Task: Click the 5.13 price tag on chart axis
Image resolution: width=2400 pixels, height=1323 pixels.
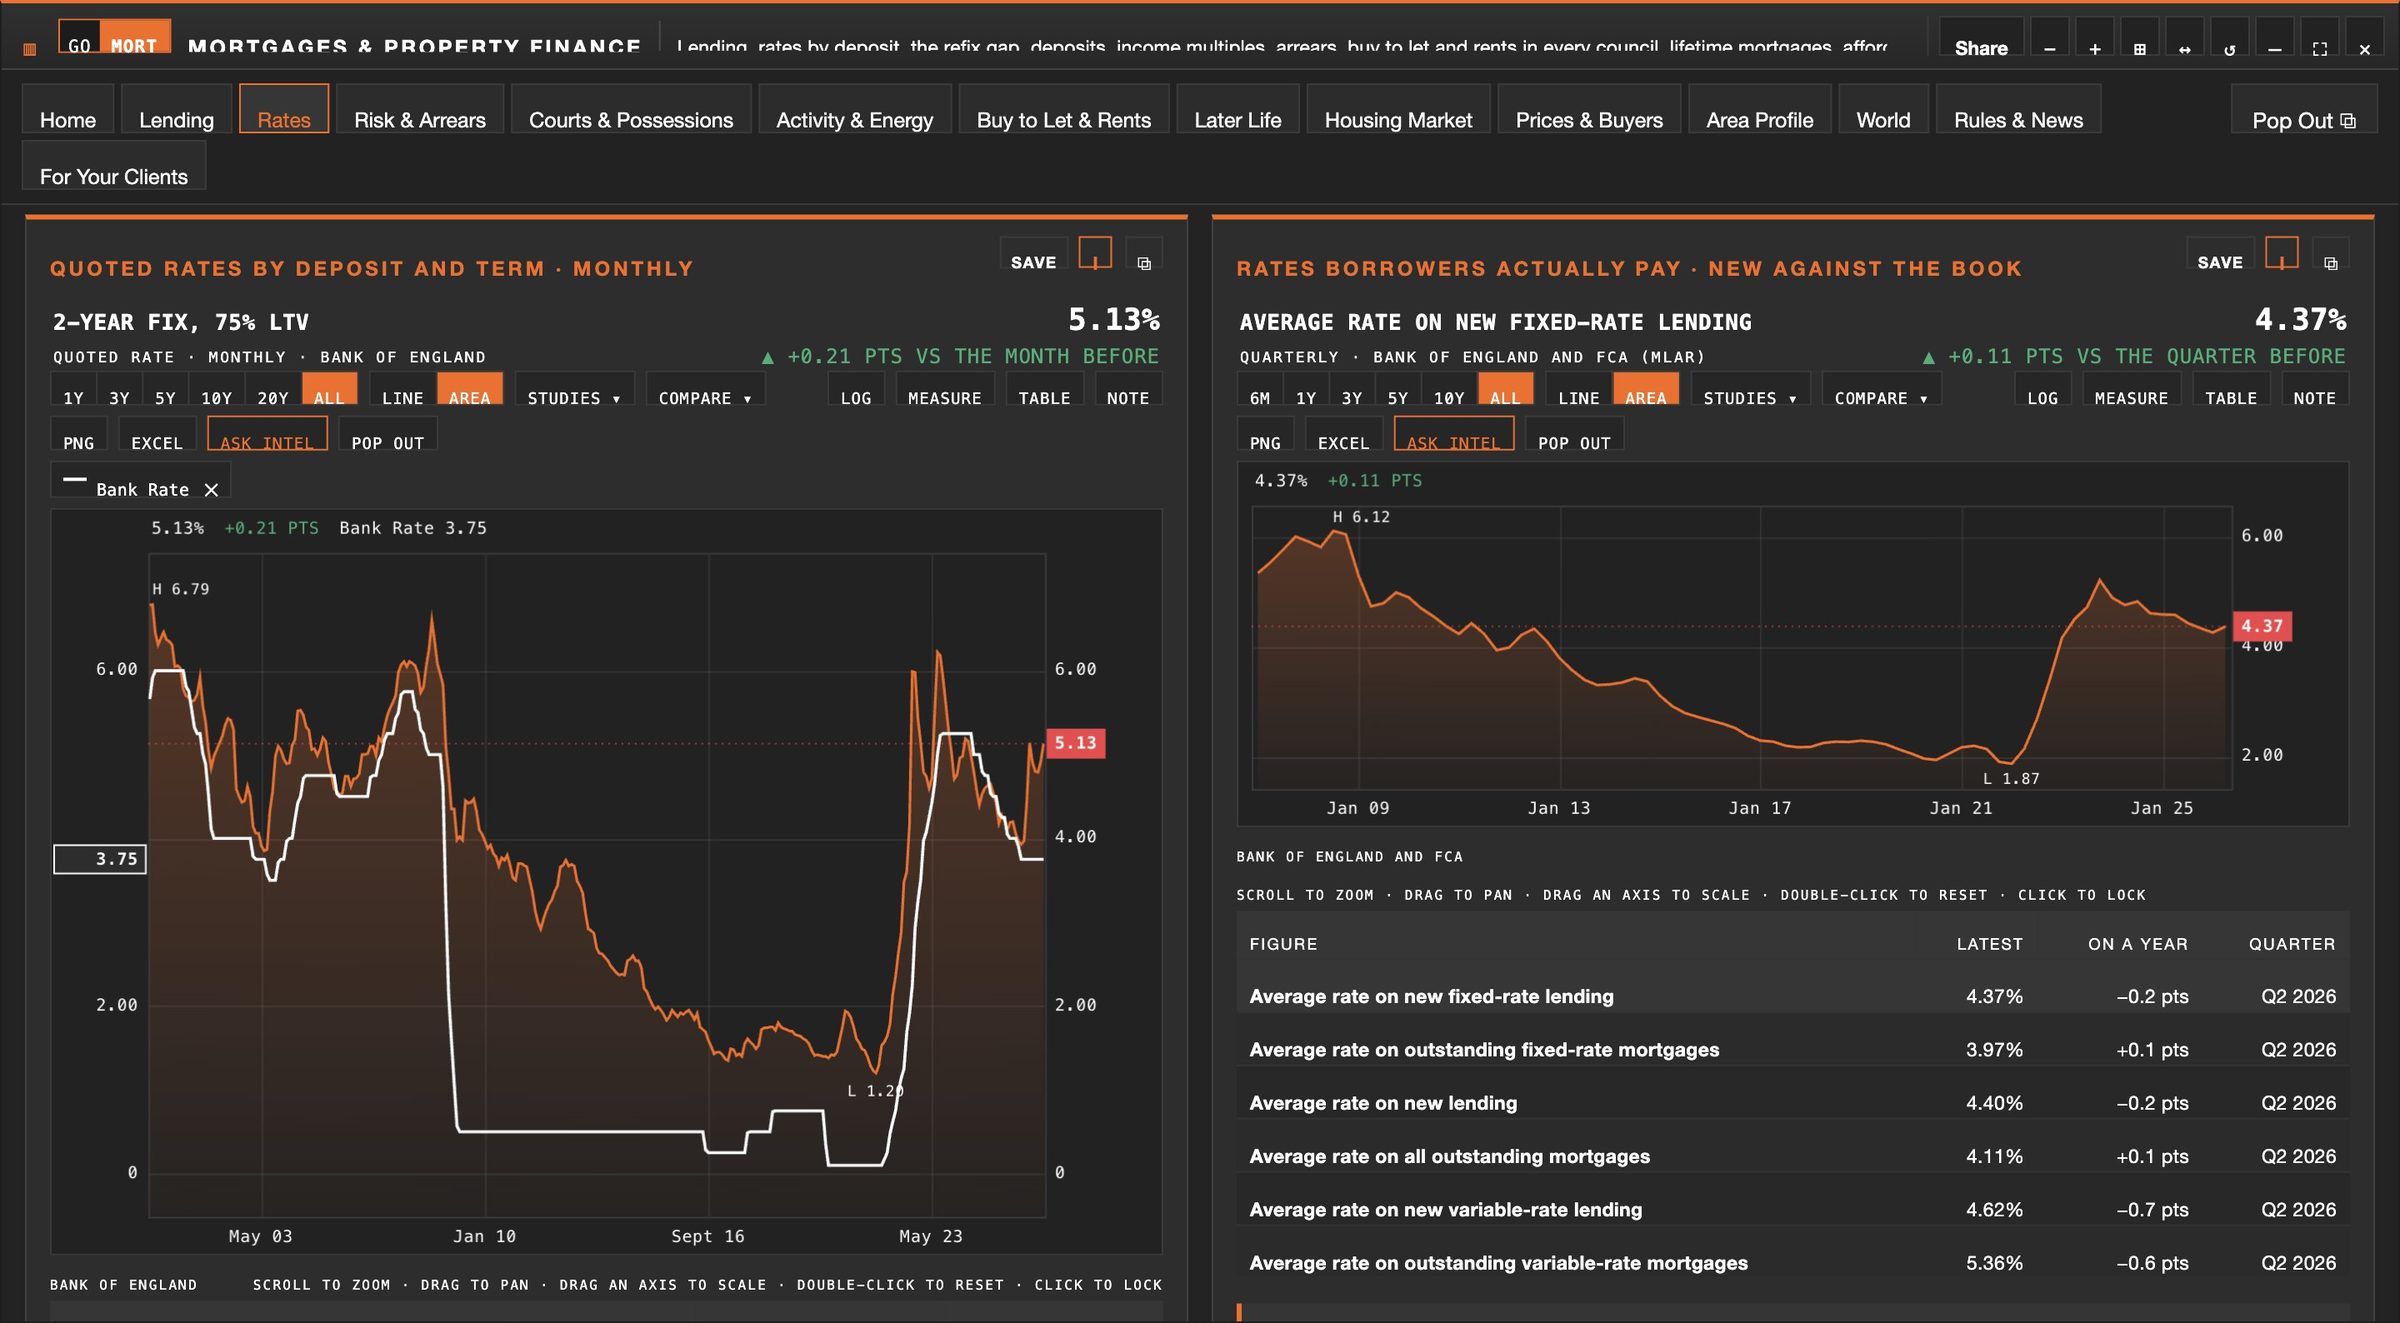Action: pos(1075,742)
